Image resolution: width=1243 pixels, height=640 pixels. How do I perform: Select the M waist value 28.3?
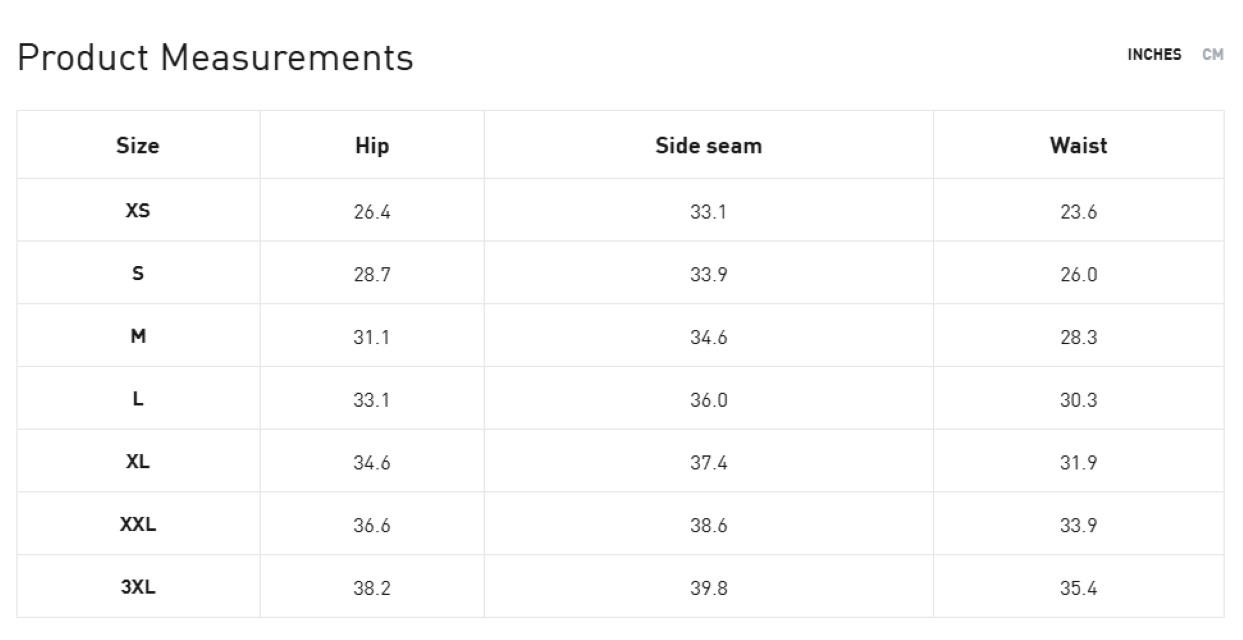1078,338
